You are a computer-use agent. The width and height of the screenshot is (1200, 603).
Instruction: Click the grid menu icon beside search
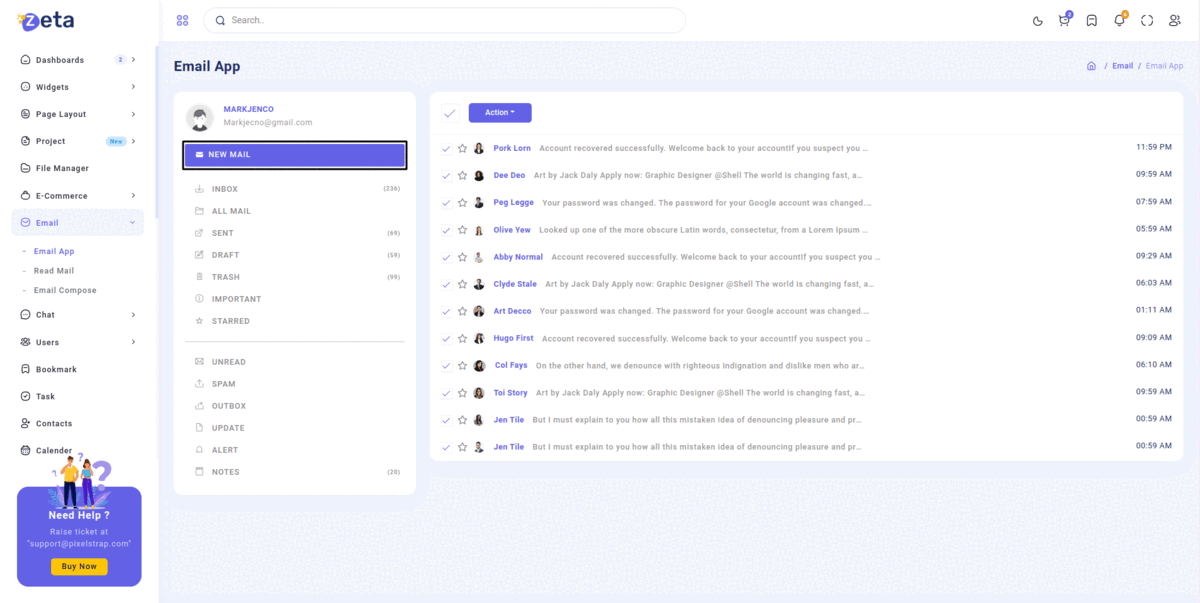click(182, 20)
